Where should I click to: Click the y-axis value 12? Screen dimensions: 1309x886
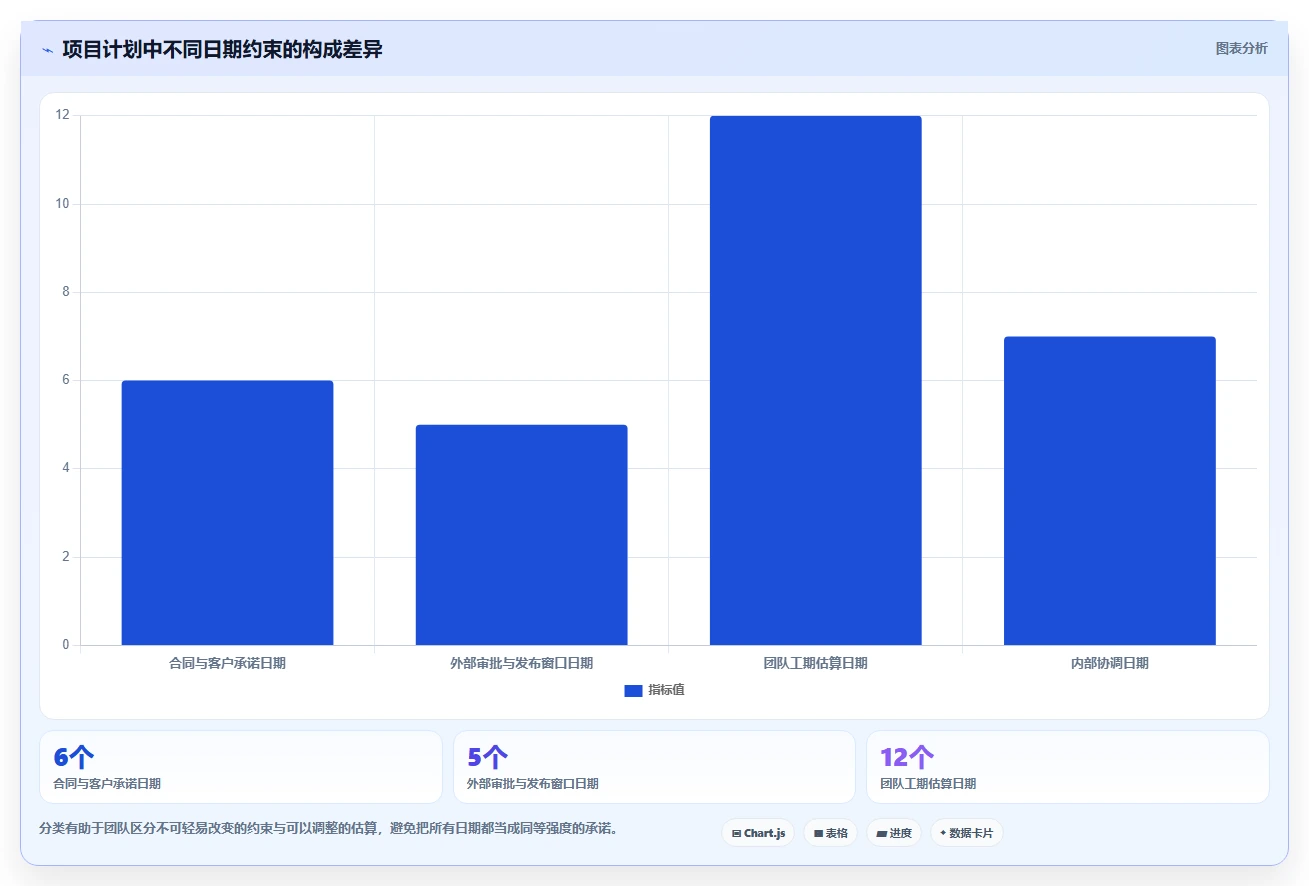click(x=63, y=115)
